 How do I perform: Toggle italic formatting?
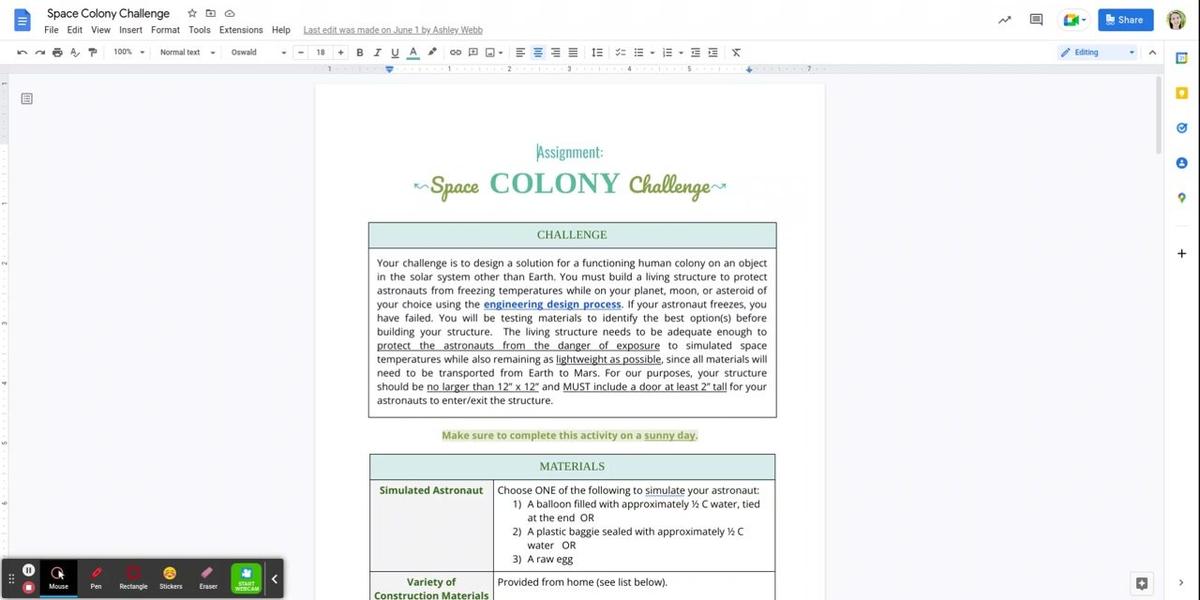coord(377,52)
